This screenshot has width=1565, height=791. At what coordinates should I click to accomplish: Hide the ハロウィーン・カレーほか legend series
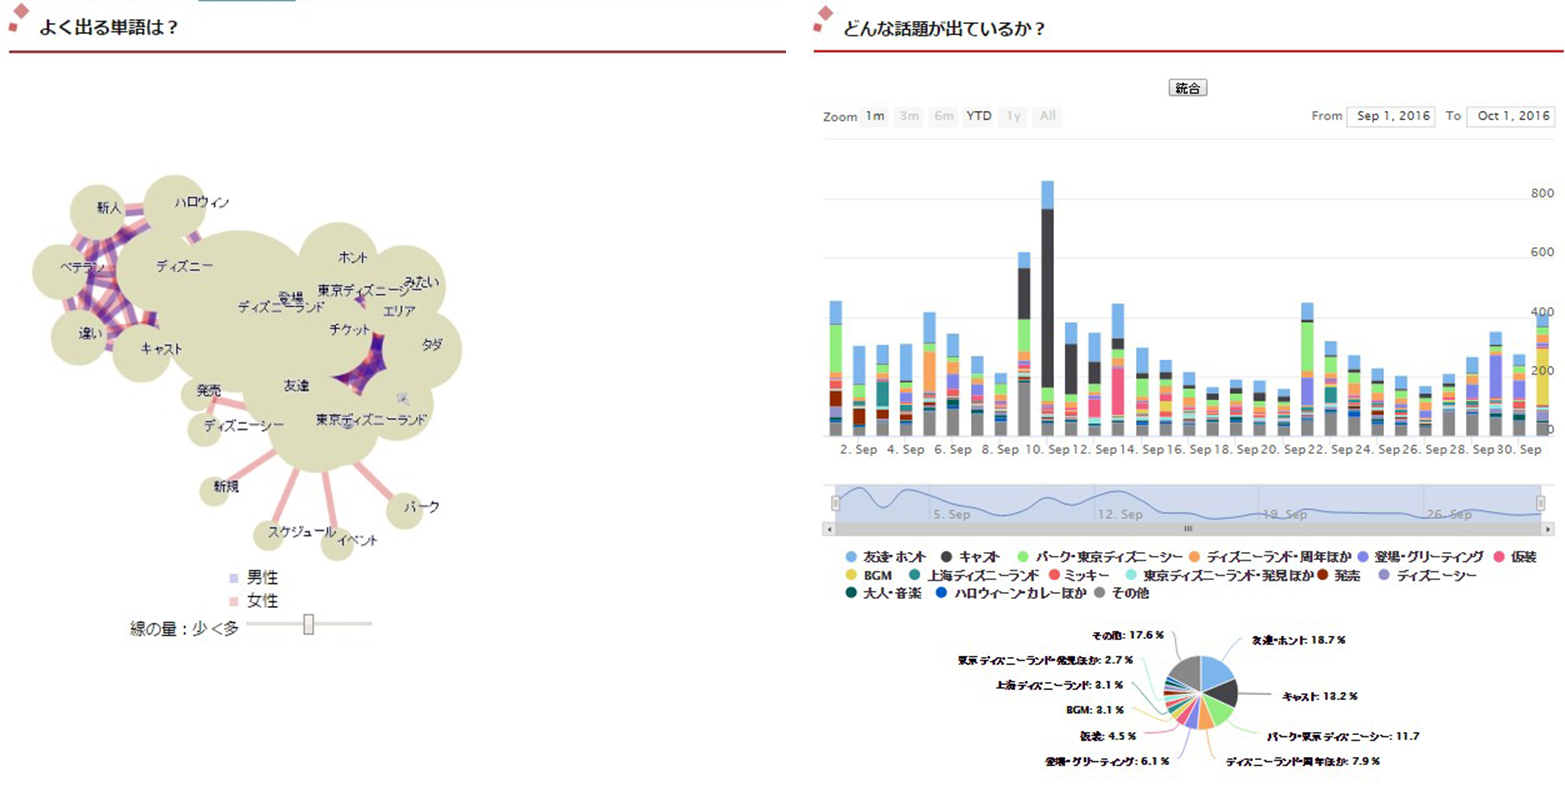[1010, 593]
